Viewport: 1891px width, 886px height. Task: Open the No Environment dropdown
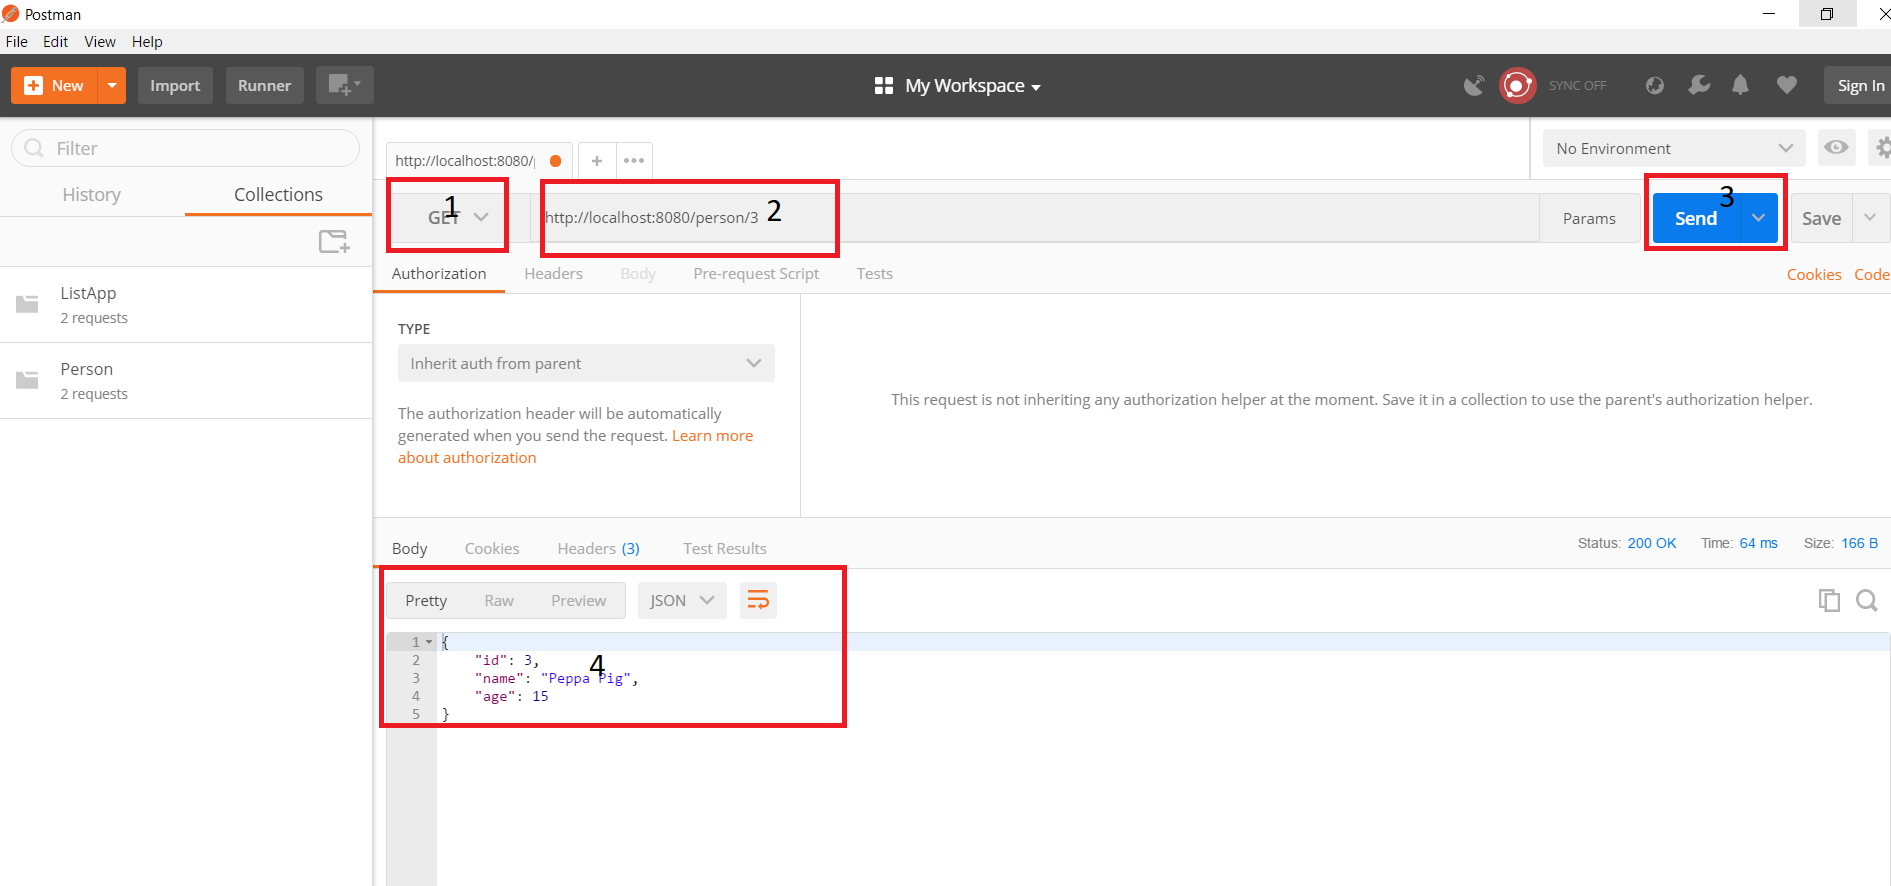[1673, 148]
